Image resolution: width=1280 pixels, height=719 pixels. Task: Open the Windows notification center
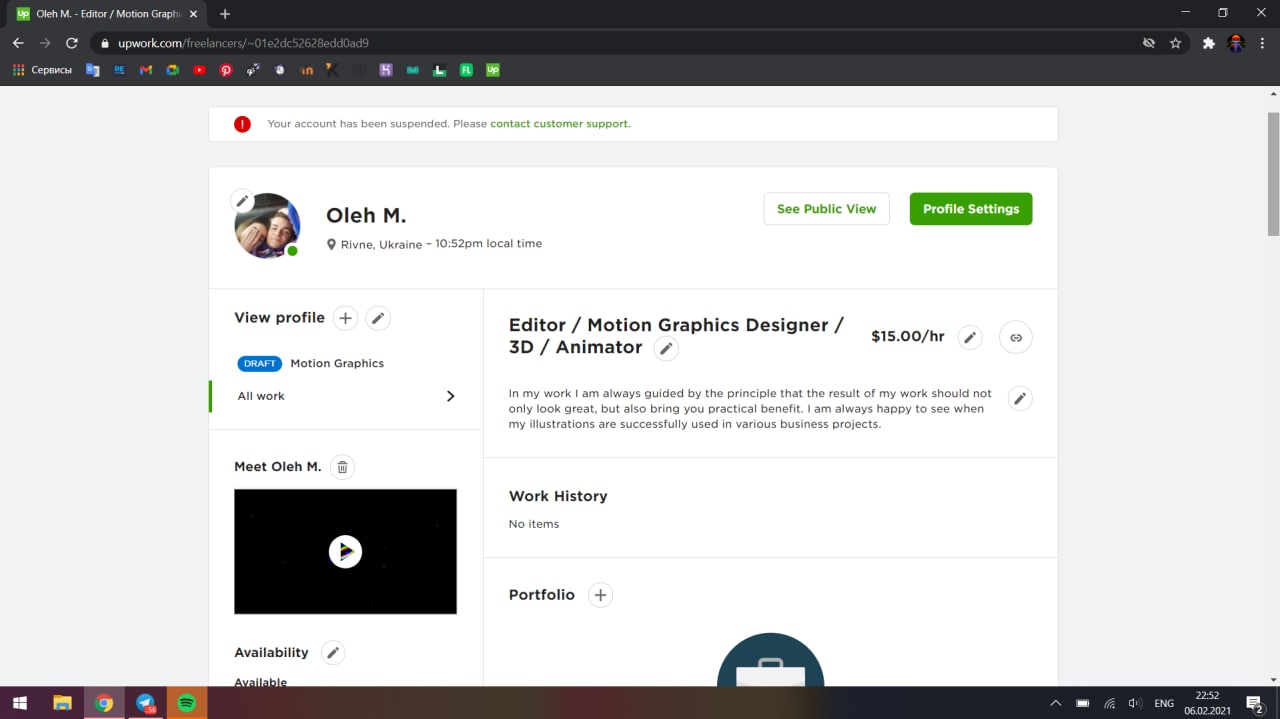(1255, 703)
